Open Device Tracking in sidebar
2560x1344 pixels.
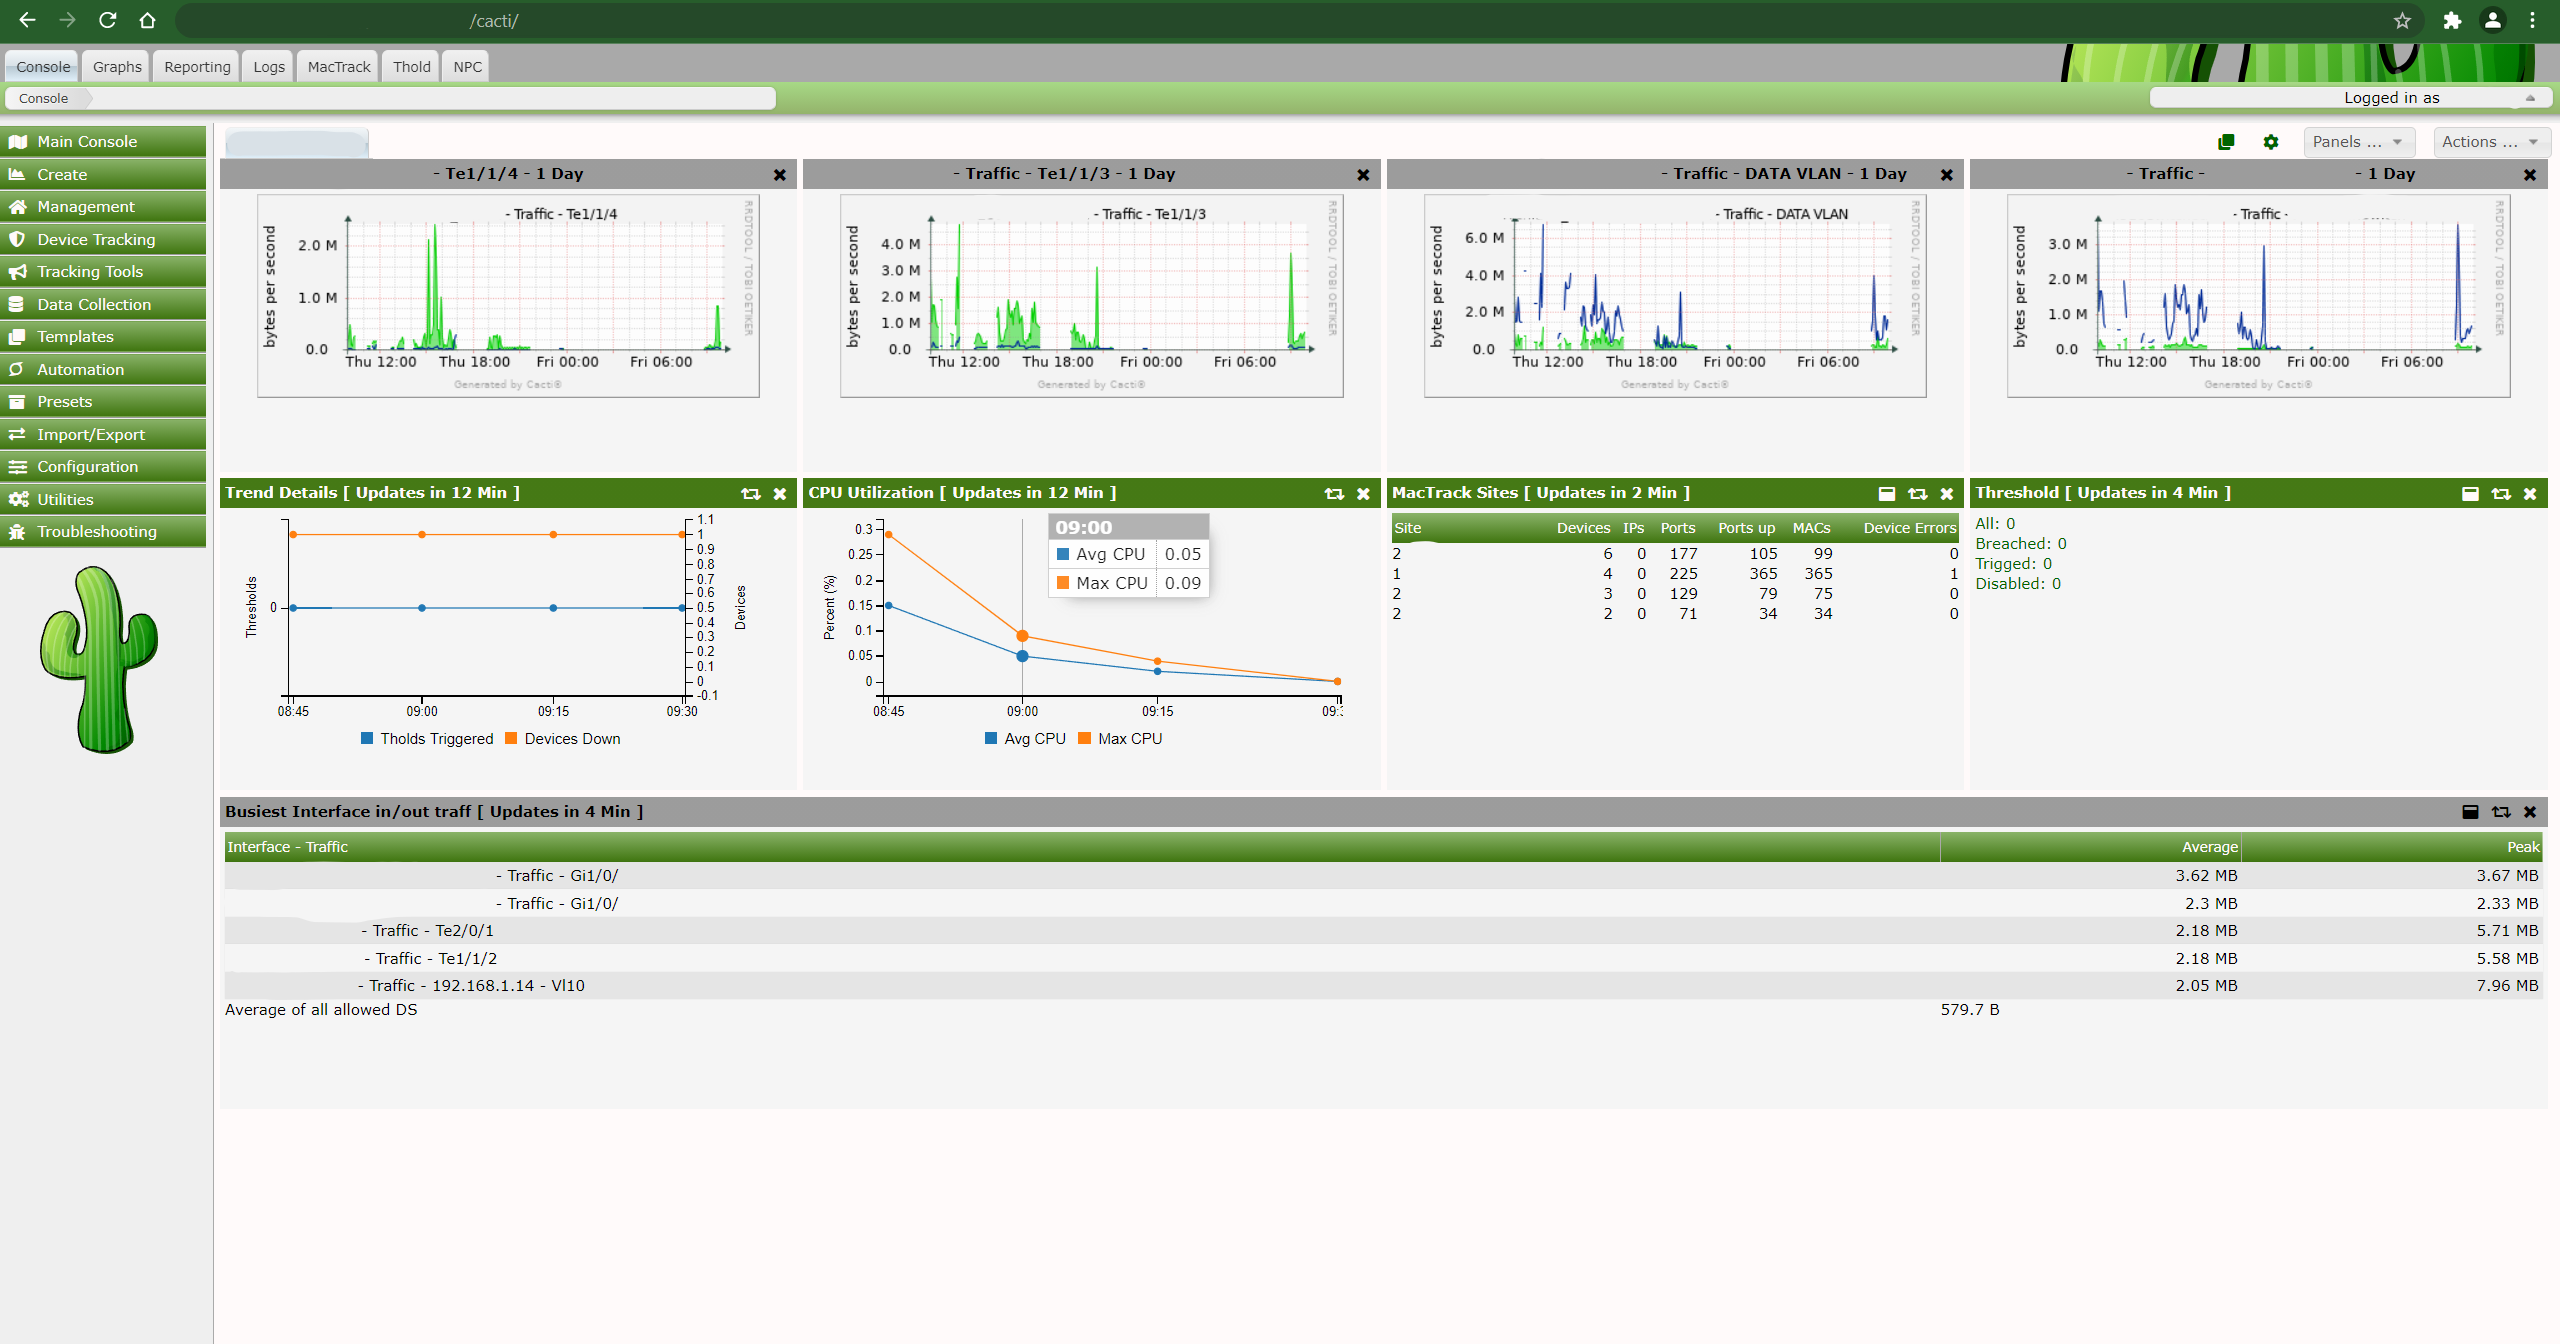click(x=96, y=239)
